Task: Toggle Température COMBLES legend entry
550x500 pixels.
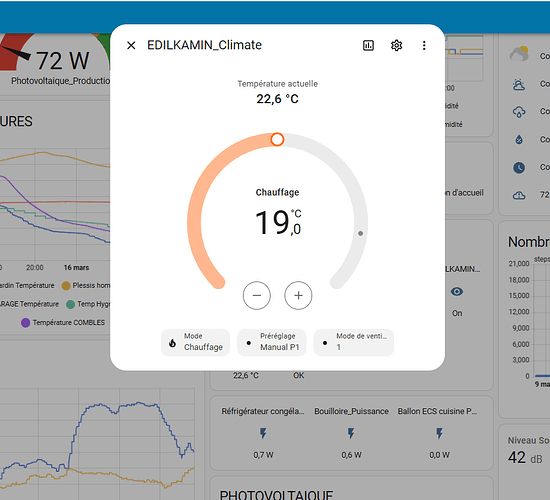Action: tap(63, 322)
